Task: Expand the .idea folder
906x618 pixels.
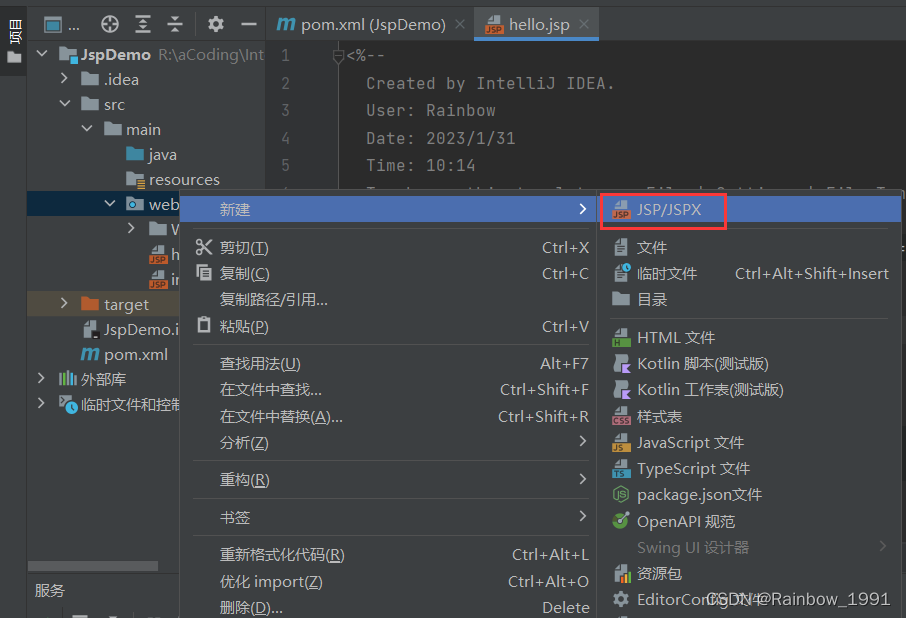Action: pos(64,78)
